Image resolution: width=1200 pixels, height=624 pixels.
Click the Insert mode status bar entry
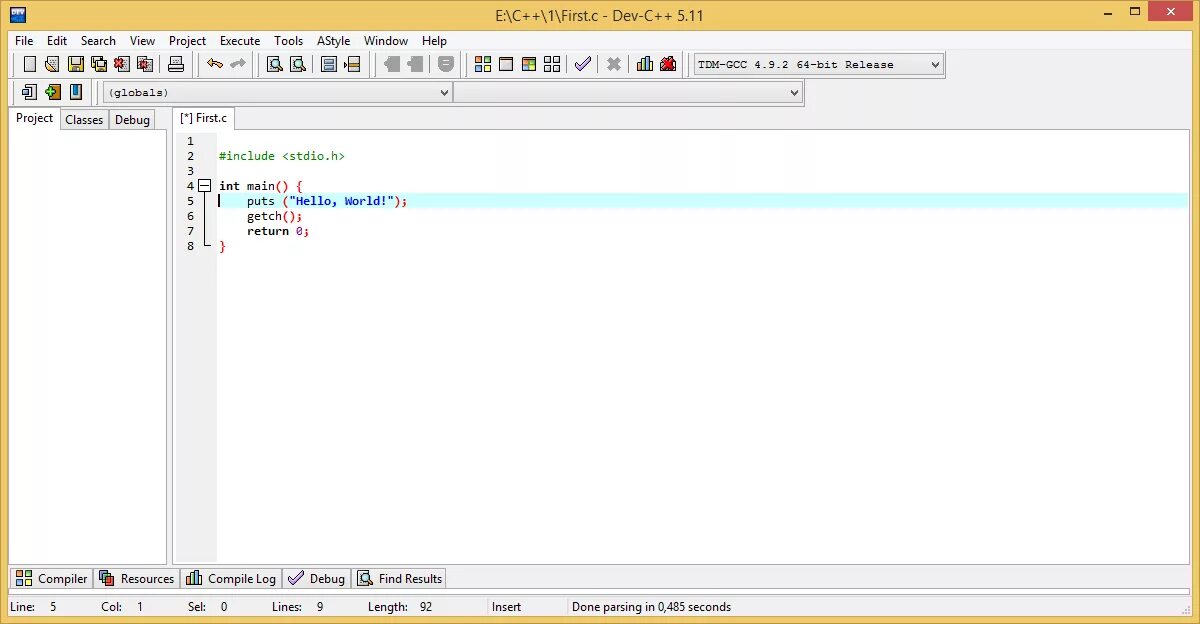click(506, 607)
